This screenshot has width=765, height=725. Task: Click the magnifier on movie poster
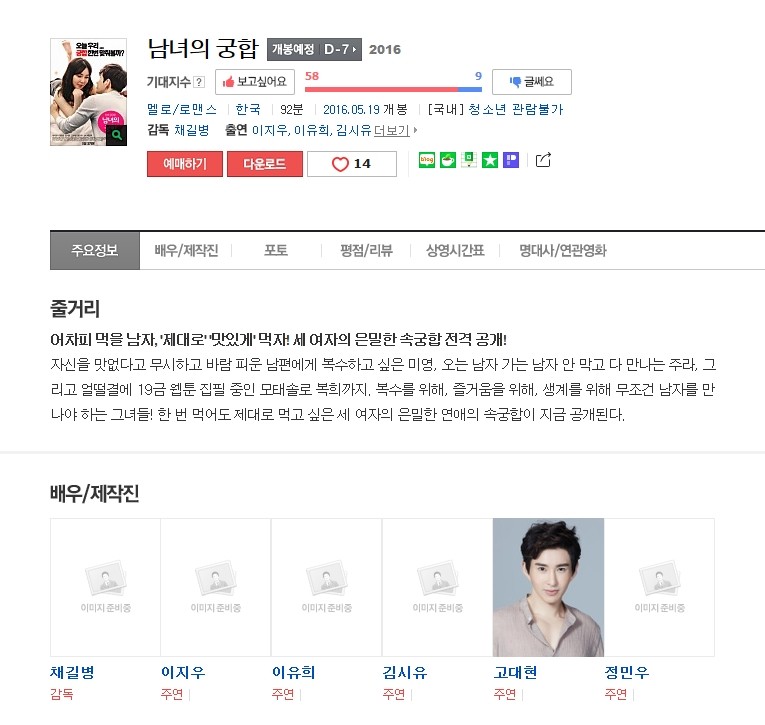click(x=117, y=135)
